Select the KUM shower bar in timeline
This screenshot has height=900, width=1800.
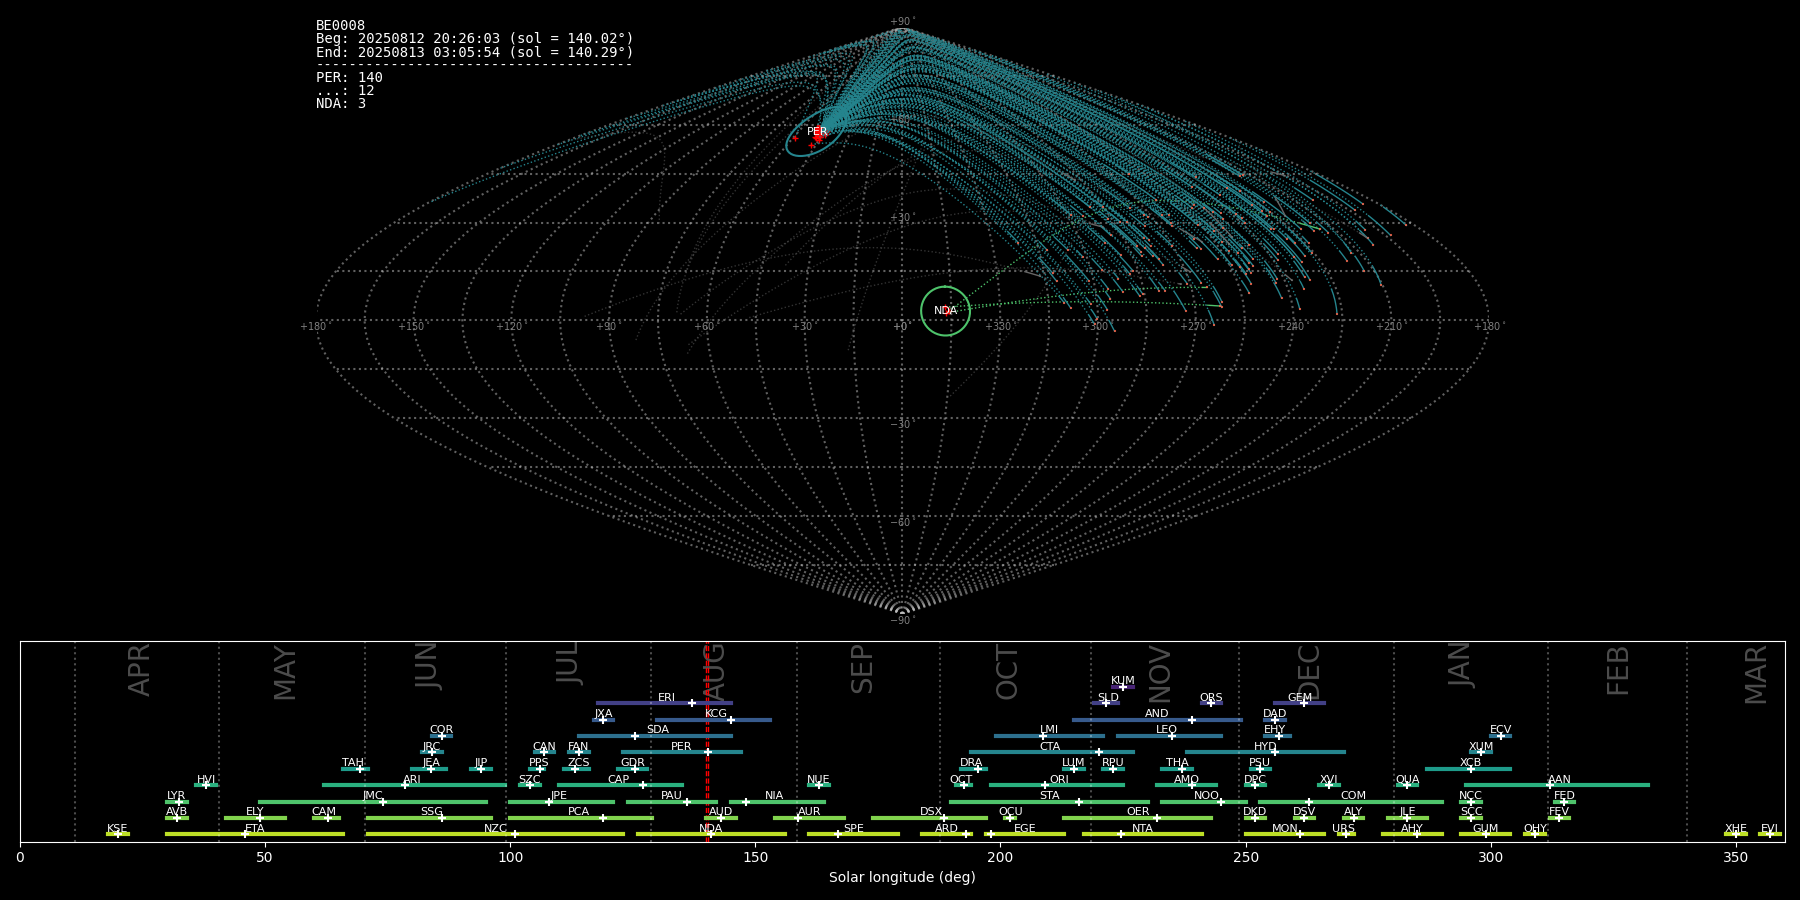1123,687
